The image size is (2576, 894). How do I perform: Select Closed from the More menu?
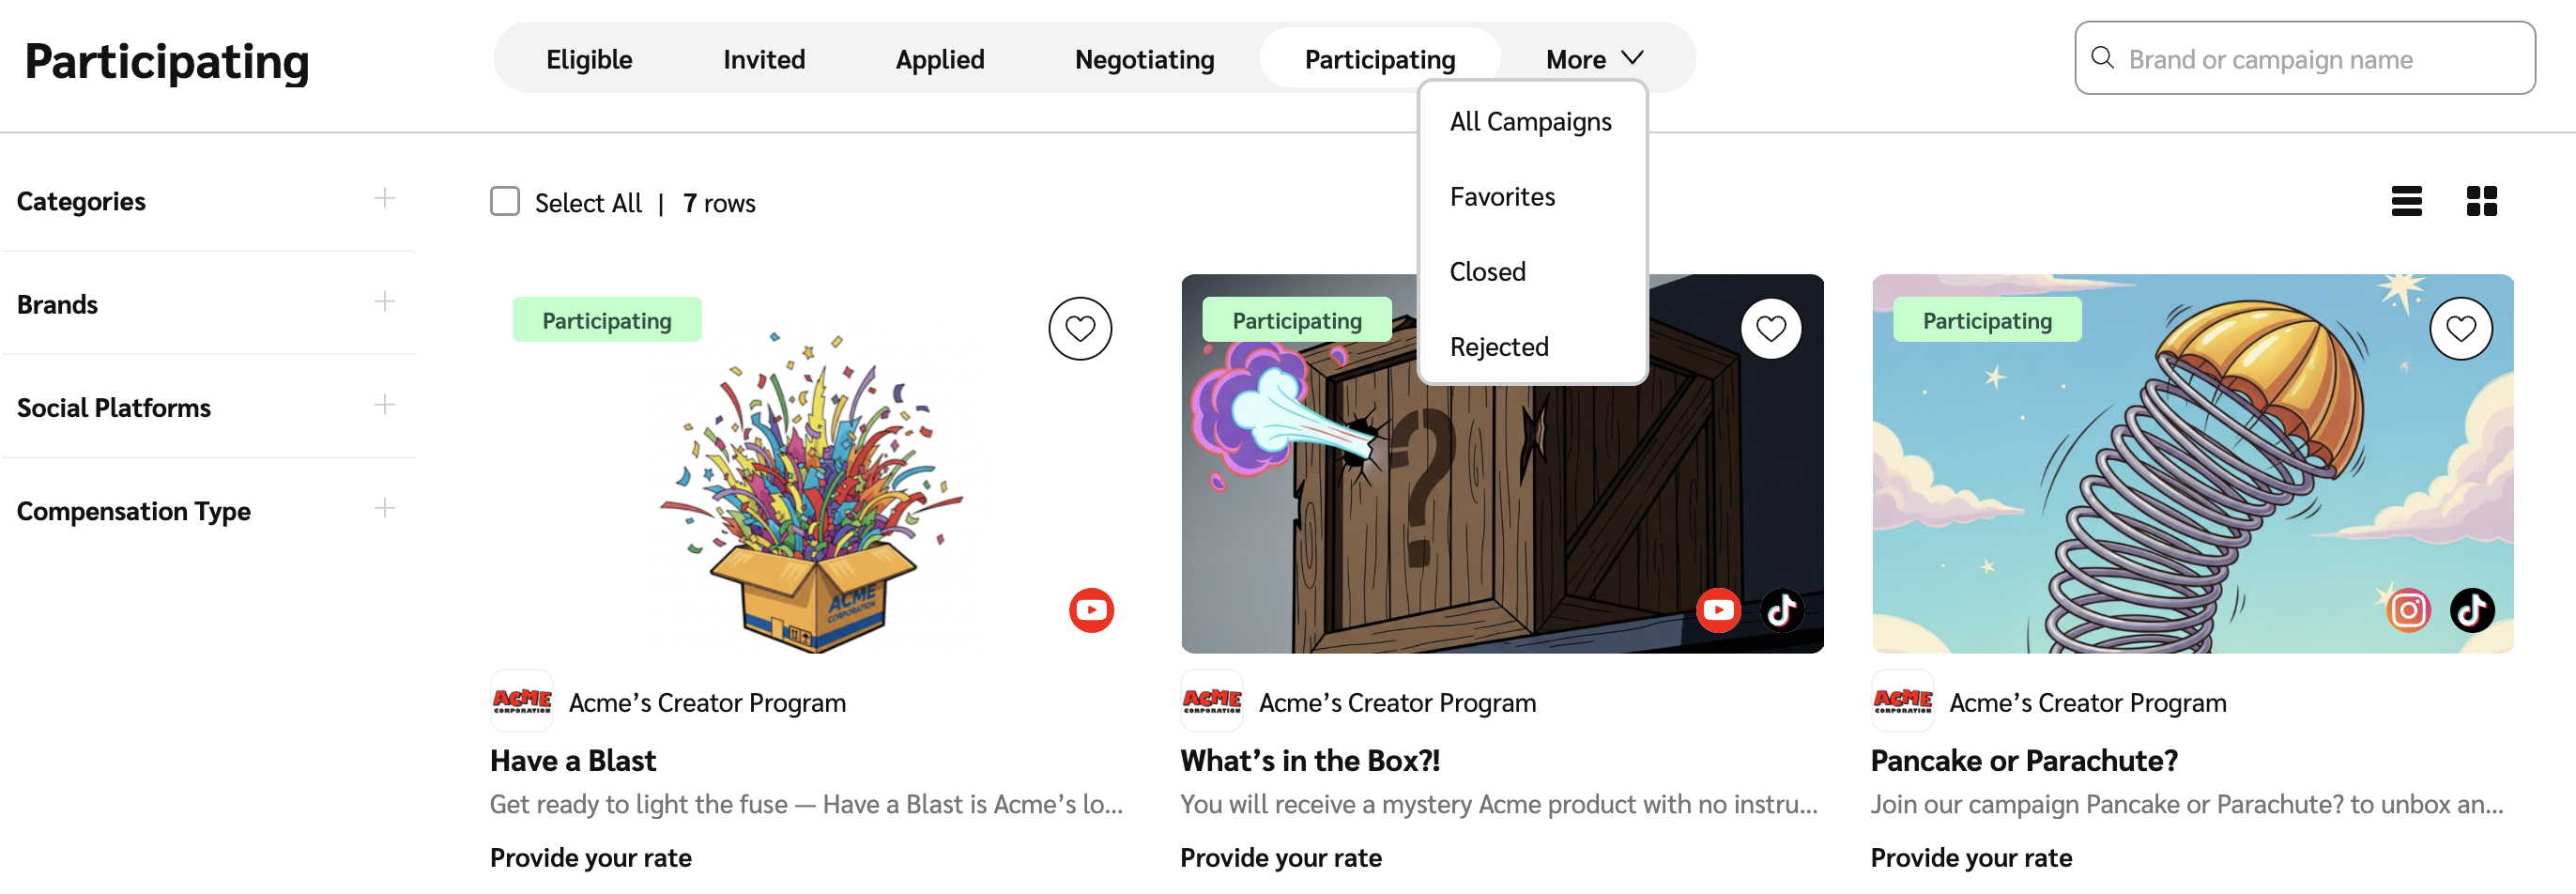pyautogui.click(x=1487, y=272)
